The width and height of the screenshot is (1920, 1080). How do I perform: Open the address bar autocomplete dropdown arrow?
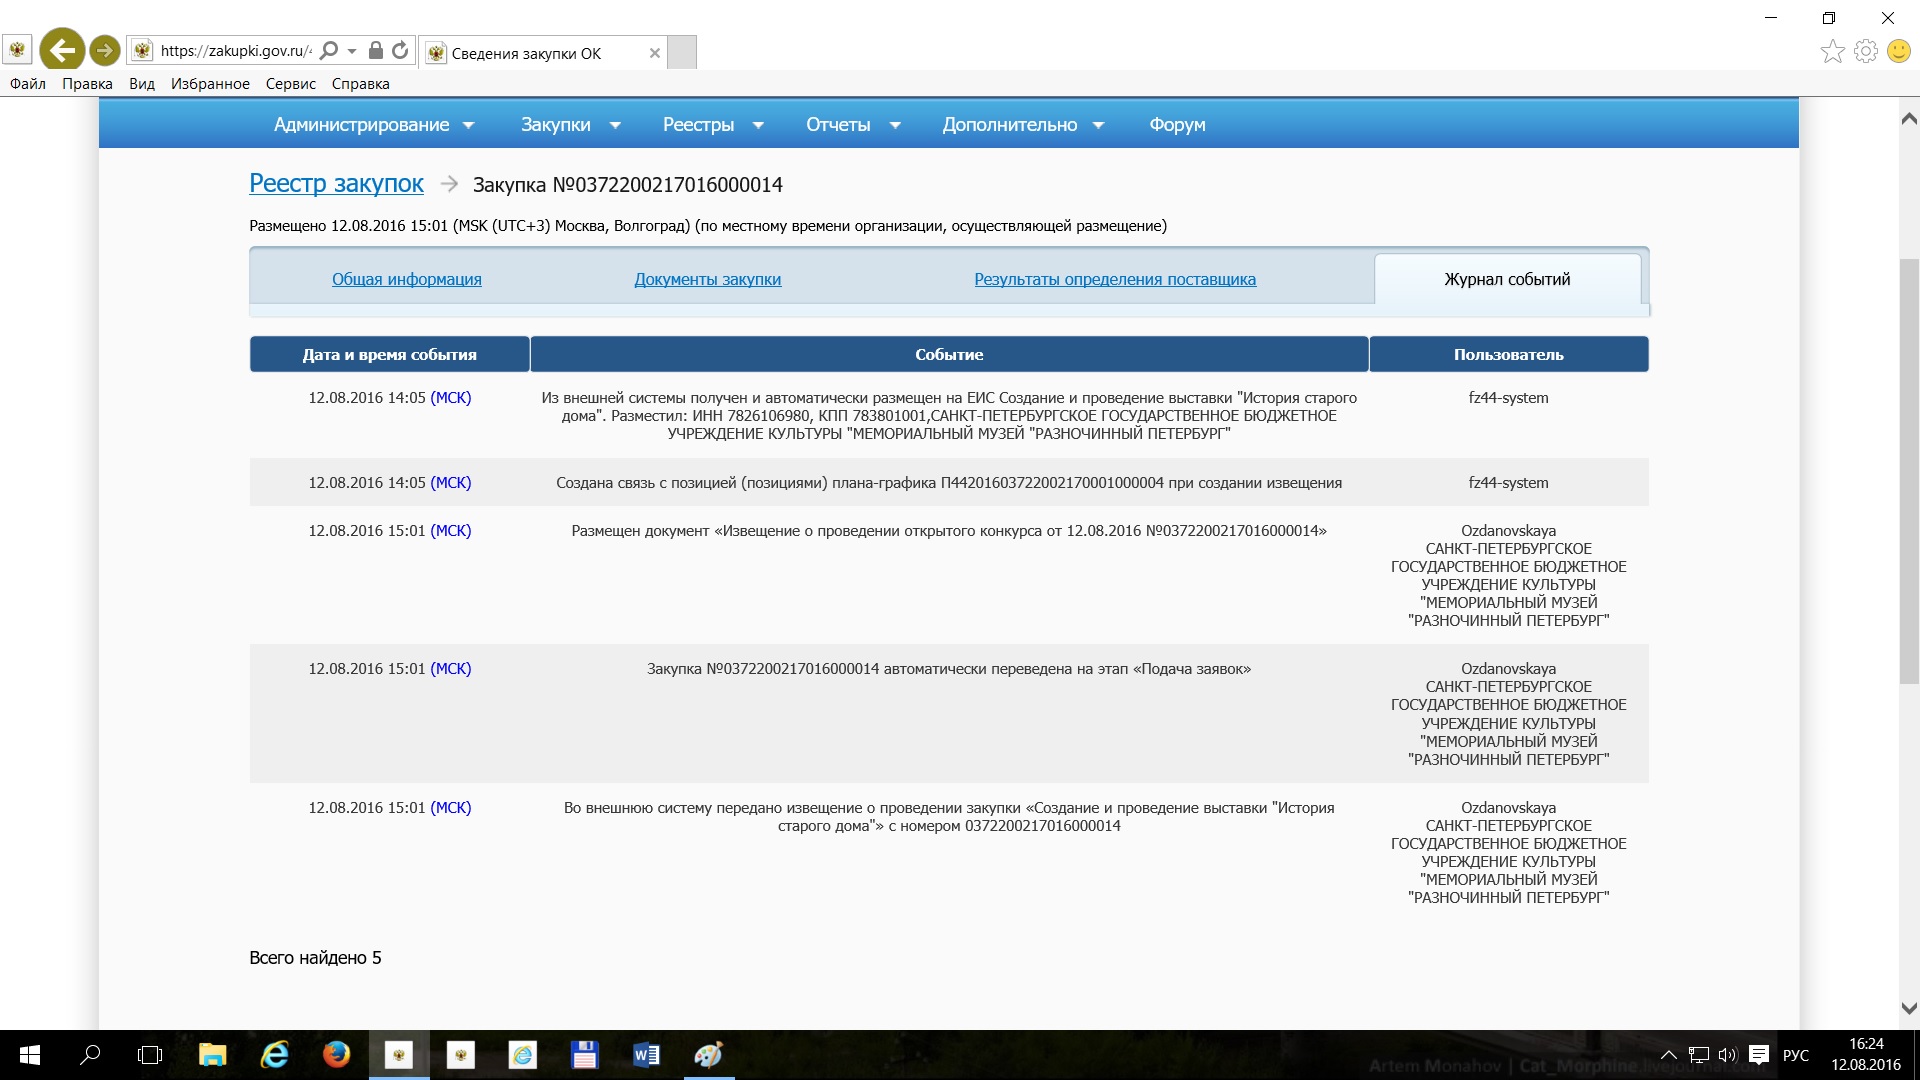tap(352, 51)
